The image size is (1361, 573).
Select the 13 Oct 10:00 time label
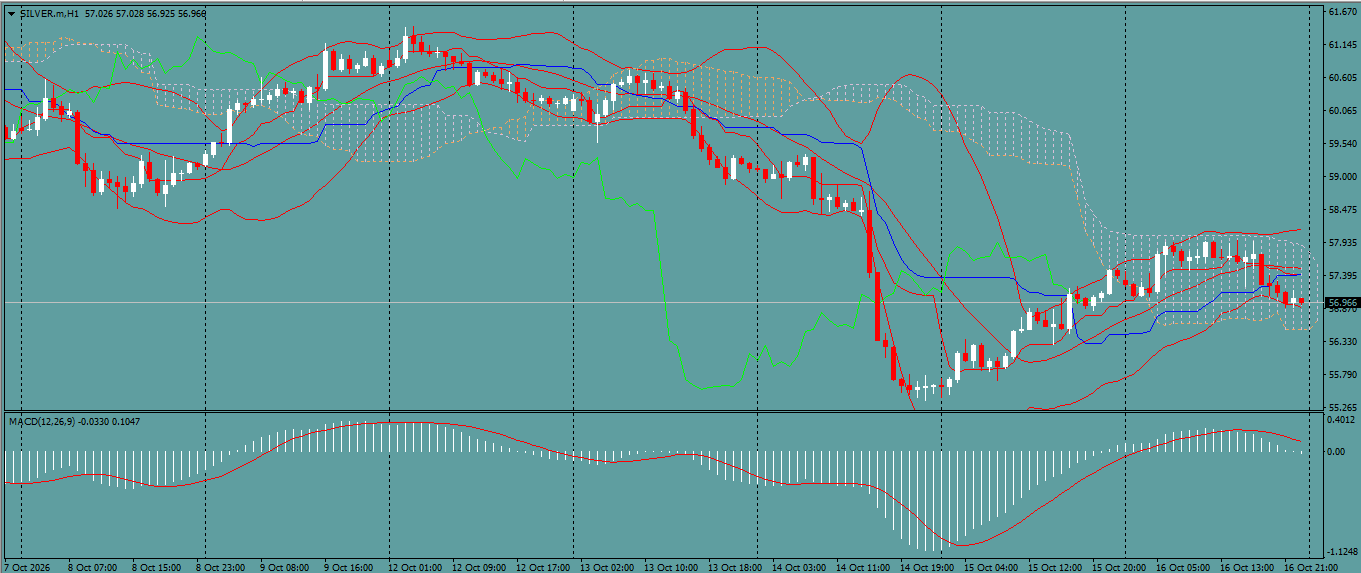click(672, 567)
